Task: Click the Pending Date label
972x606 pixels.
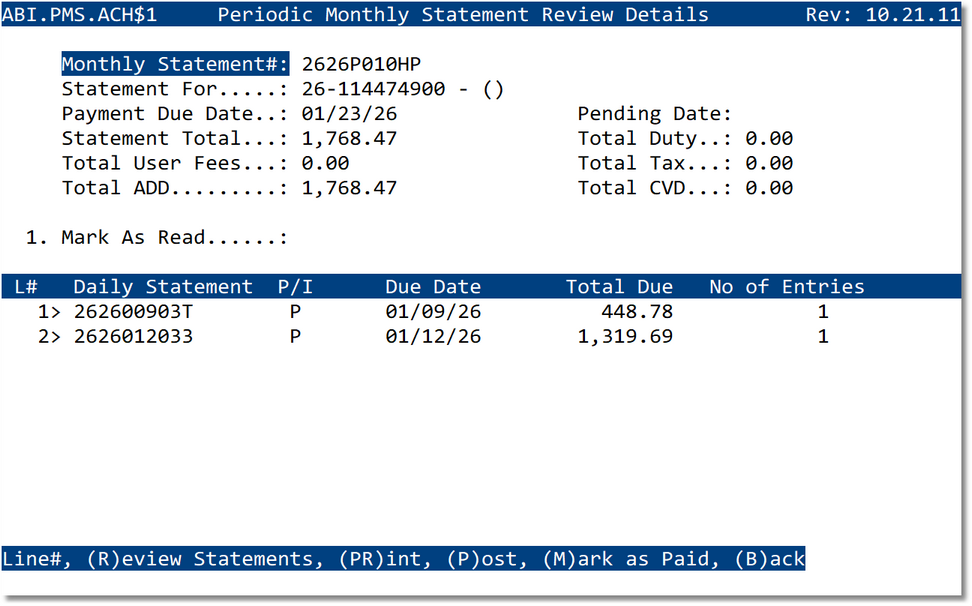Action: [655, 113]
